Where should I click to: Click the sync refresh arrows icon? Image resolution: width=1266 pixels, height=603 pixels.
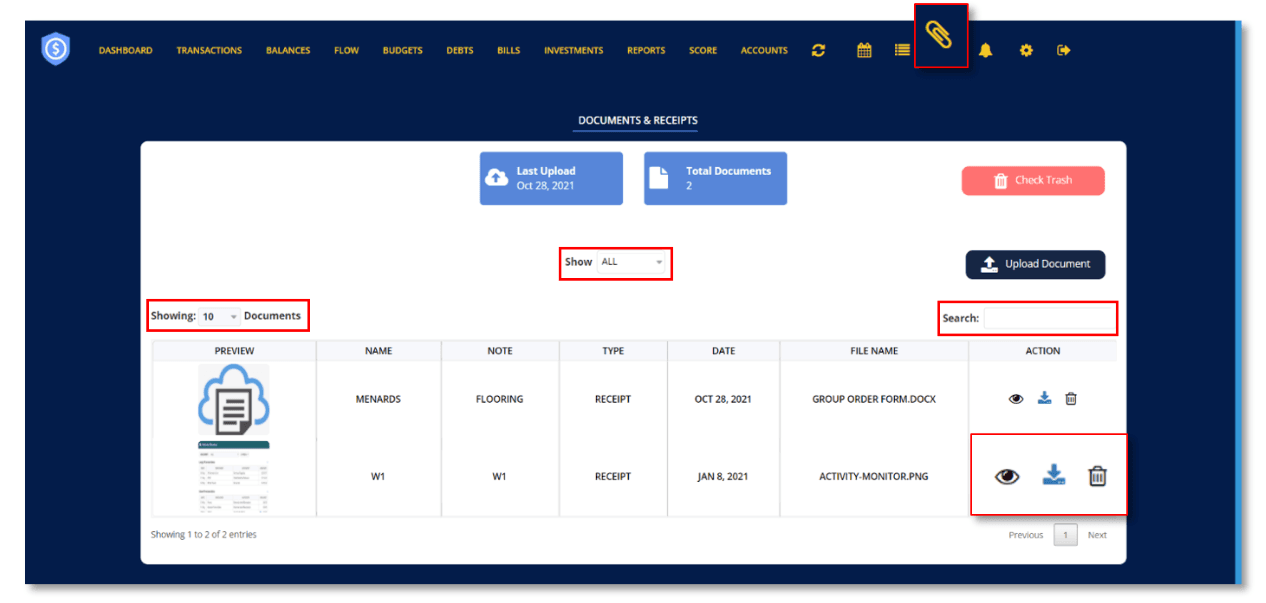tap(819, 50)
